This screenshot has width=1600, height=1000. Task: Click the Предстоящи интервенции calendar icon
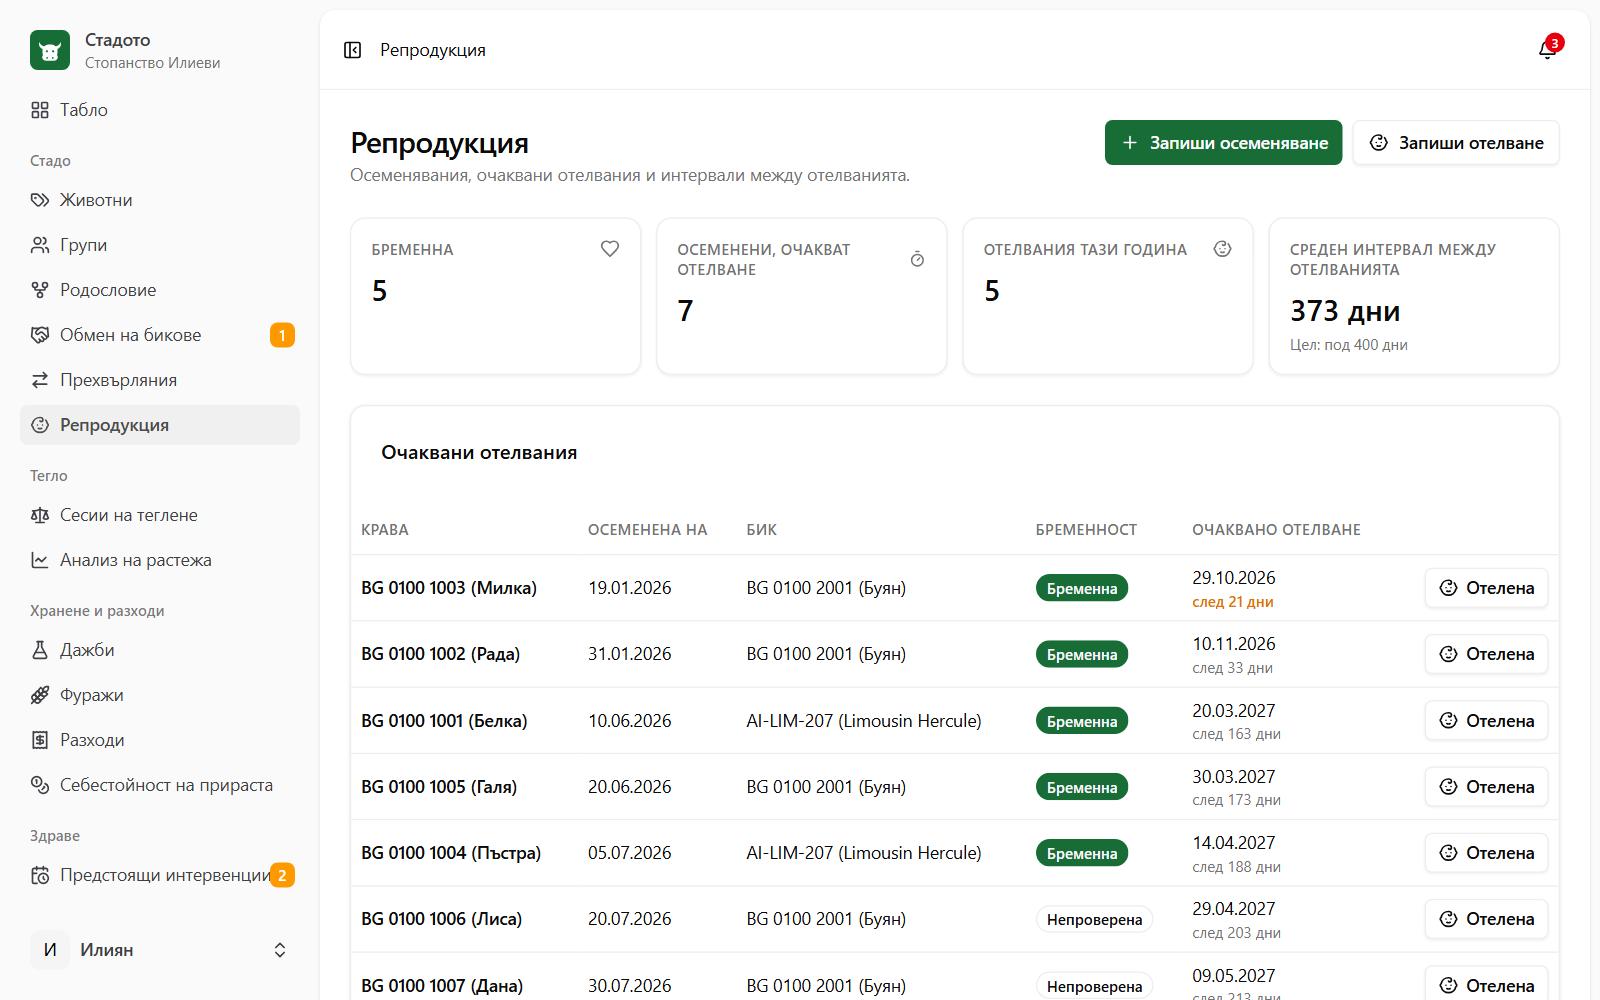pyautogui.click(x=40, y=875)
